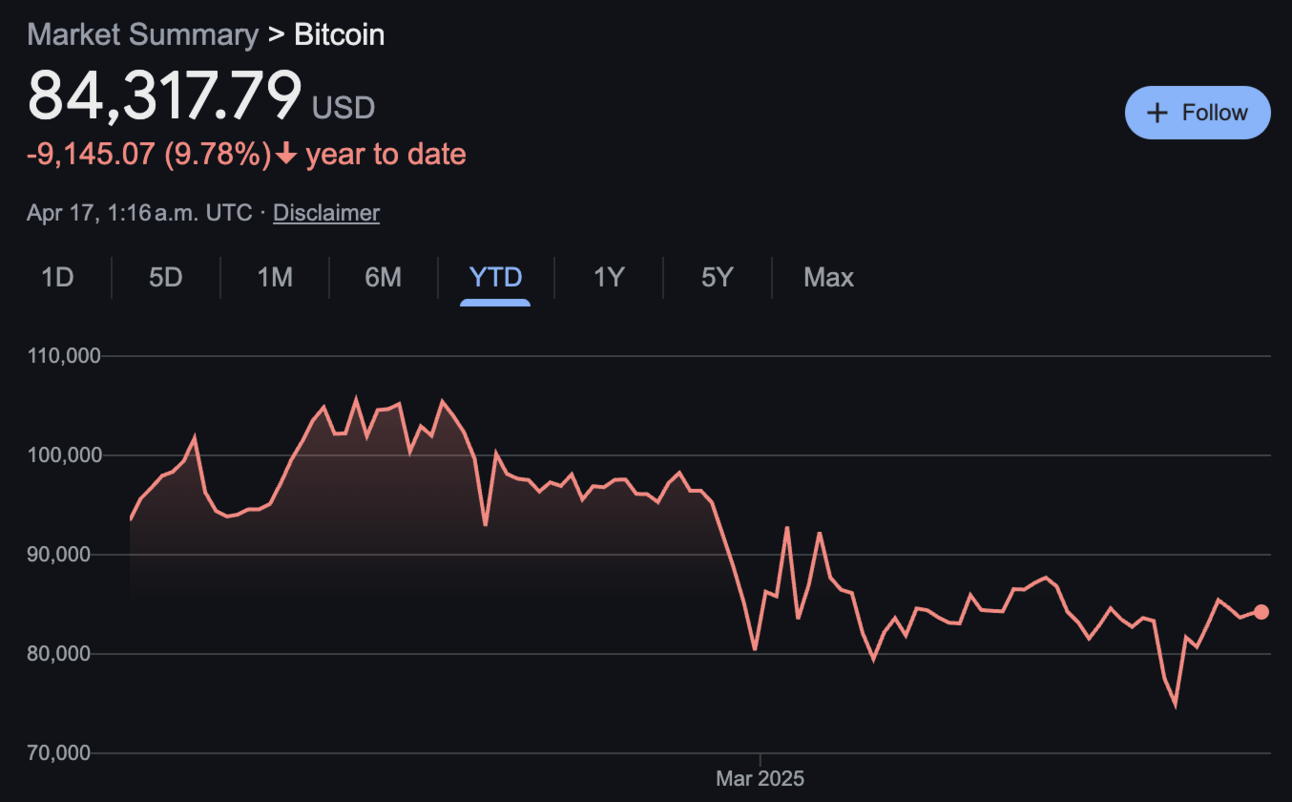Click the Bitcoin title text
This screenshot has height=802, width=1292.
click(x=339, y=34)
